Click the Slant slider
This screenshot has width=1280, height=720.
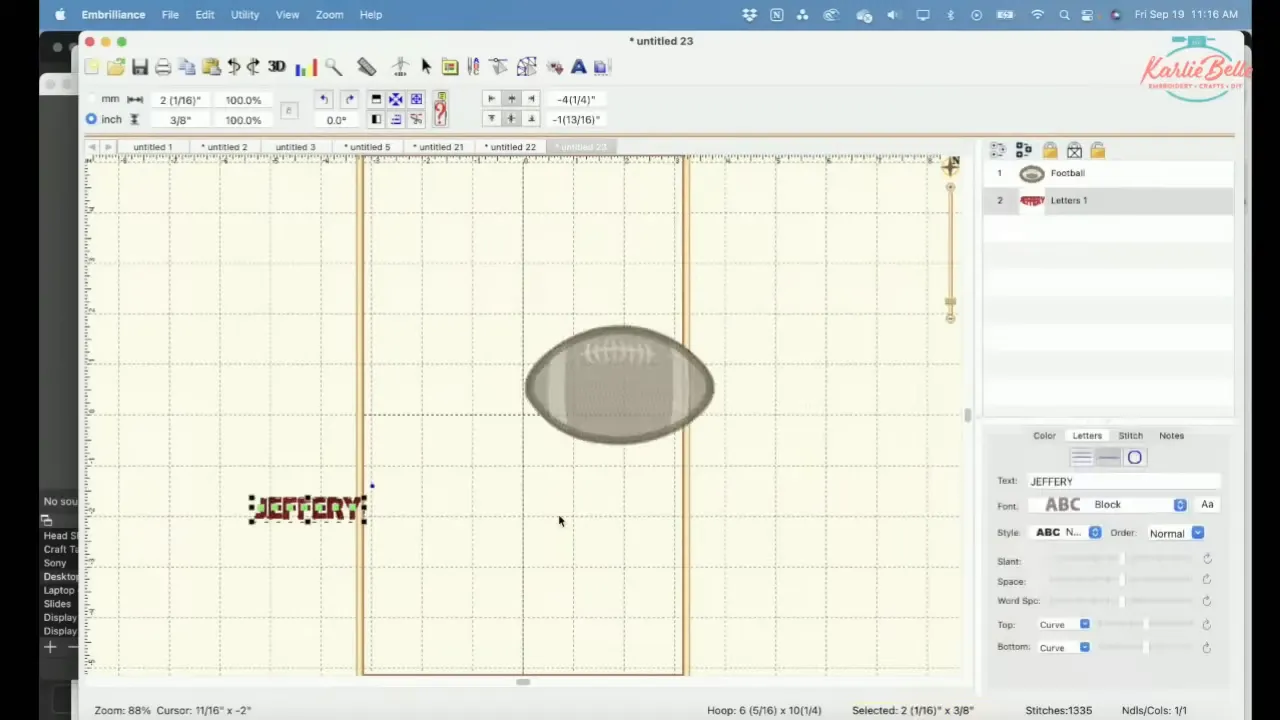coord(1123,561)
